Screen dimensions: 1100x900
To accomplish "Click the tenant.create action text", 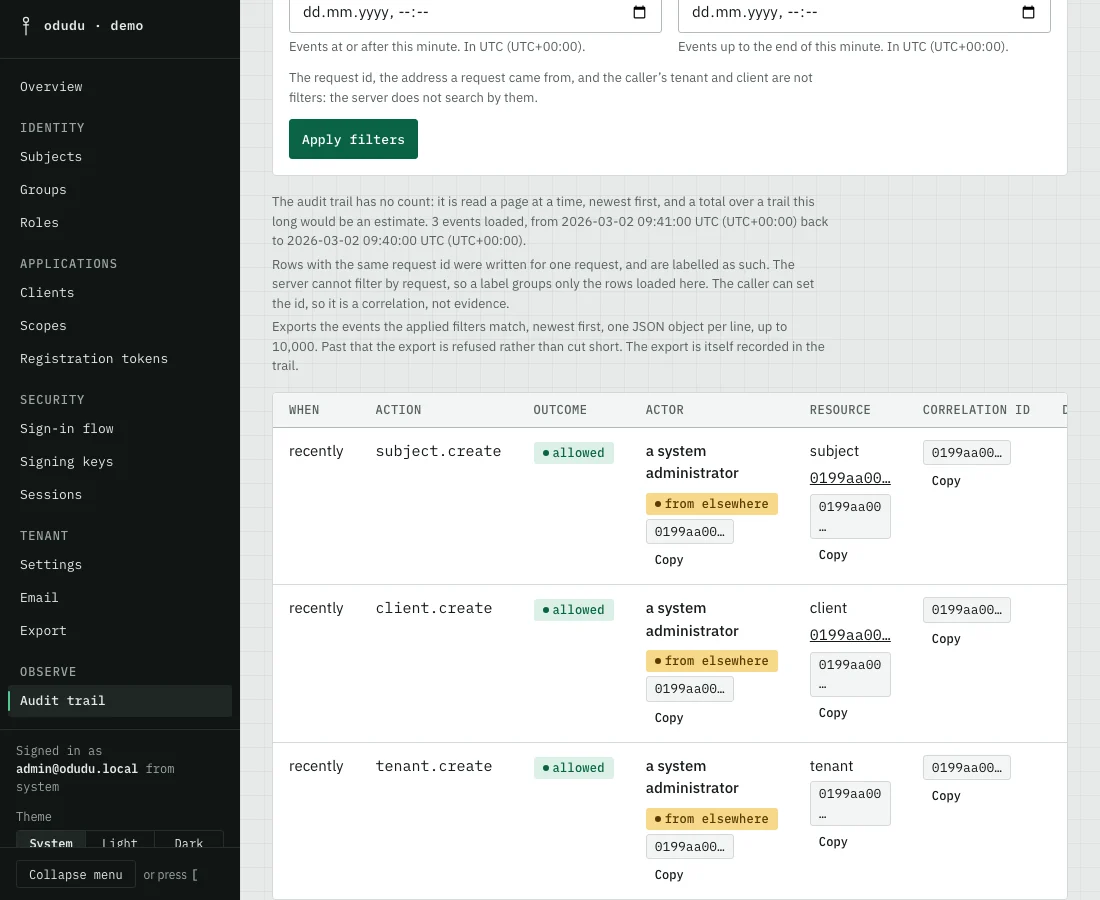I will coord(434,766).
